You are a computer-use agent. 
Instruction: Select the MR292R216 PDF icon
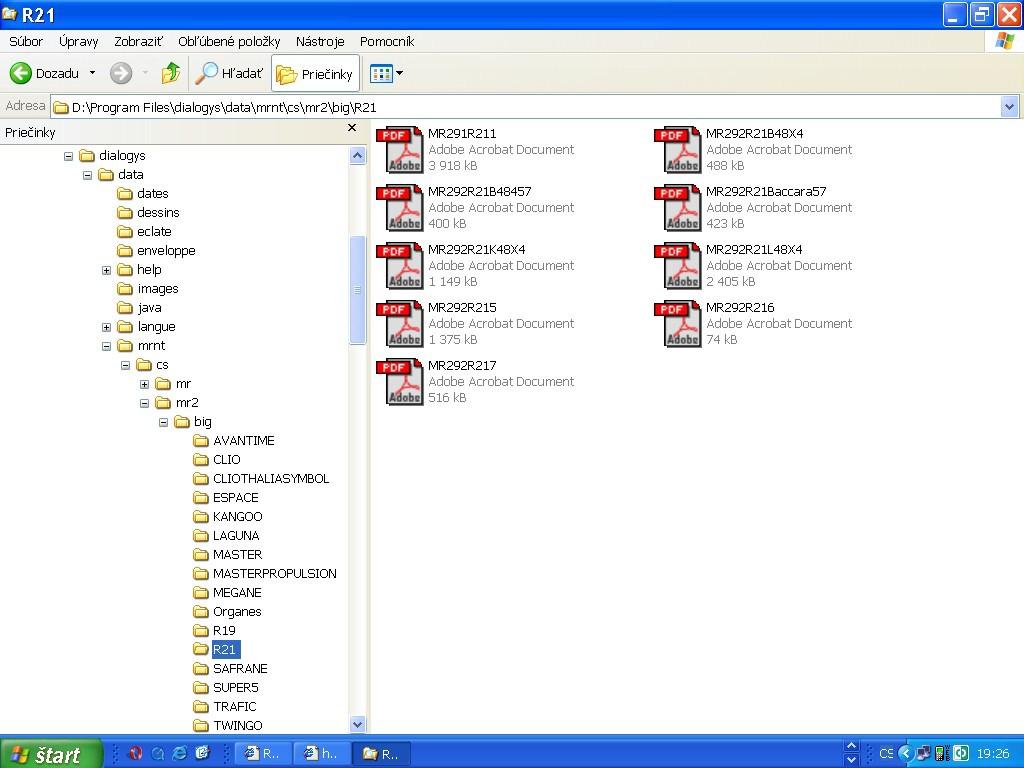pyautogui.click(x=679, y=324)
